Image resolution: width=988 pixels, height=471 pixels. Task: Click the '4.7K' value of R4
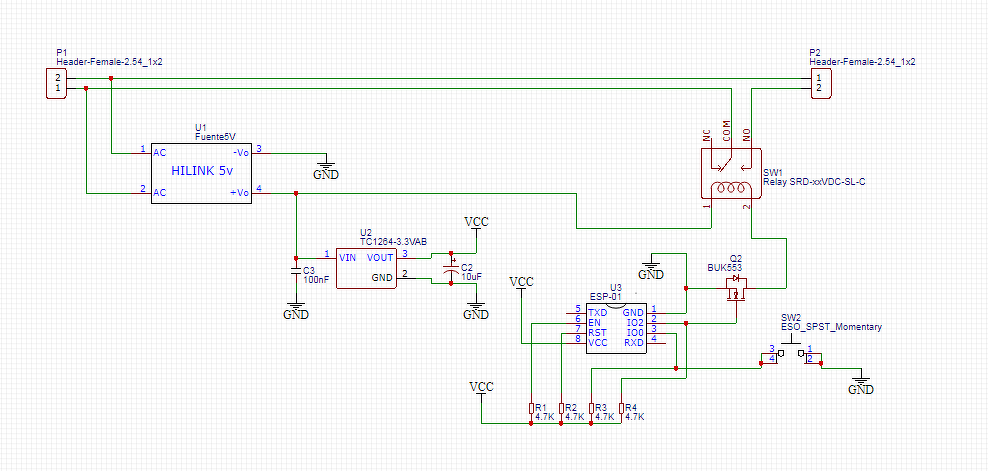point(635,417)
